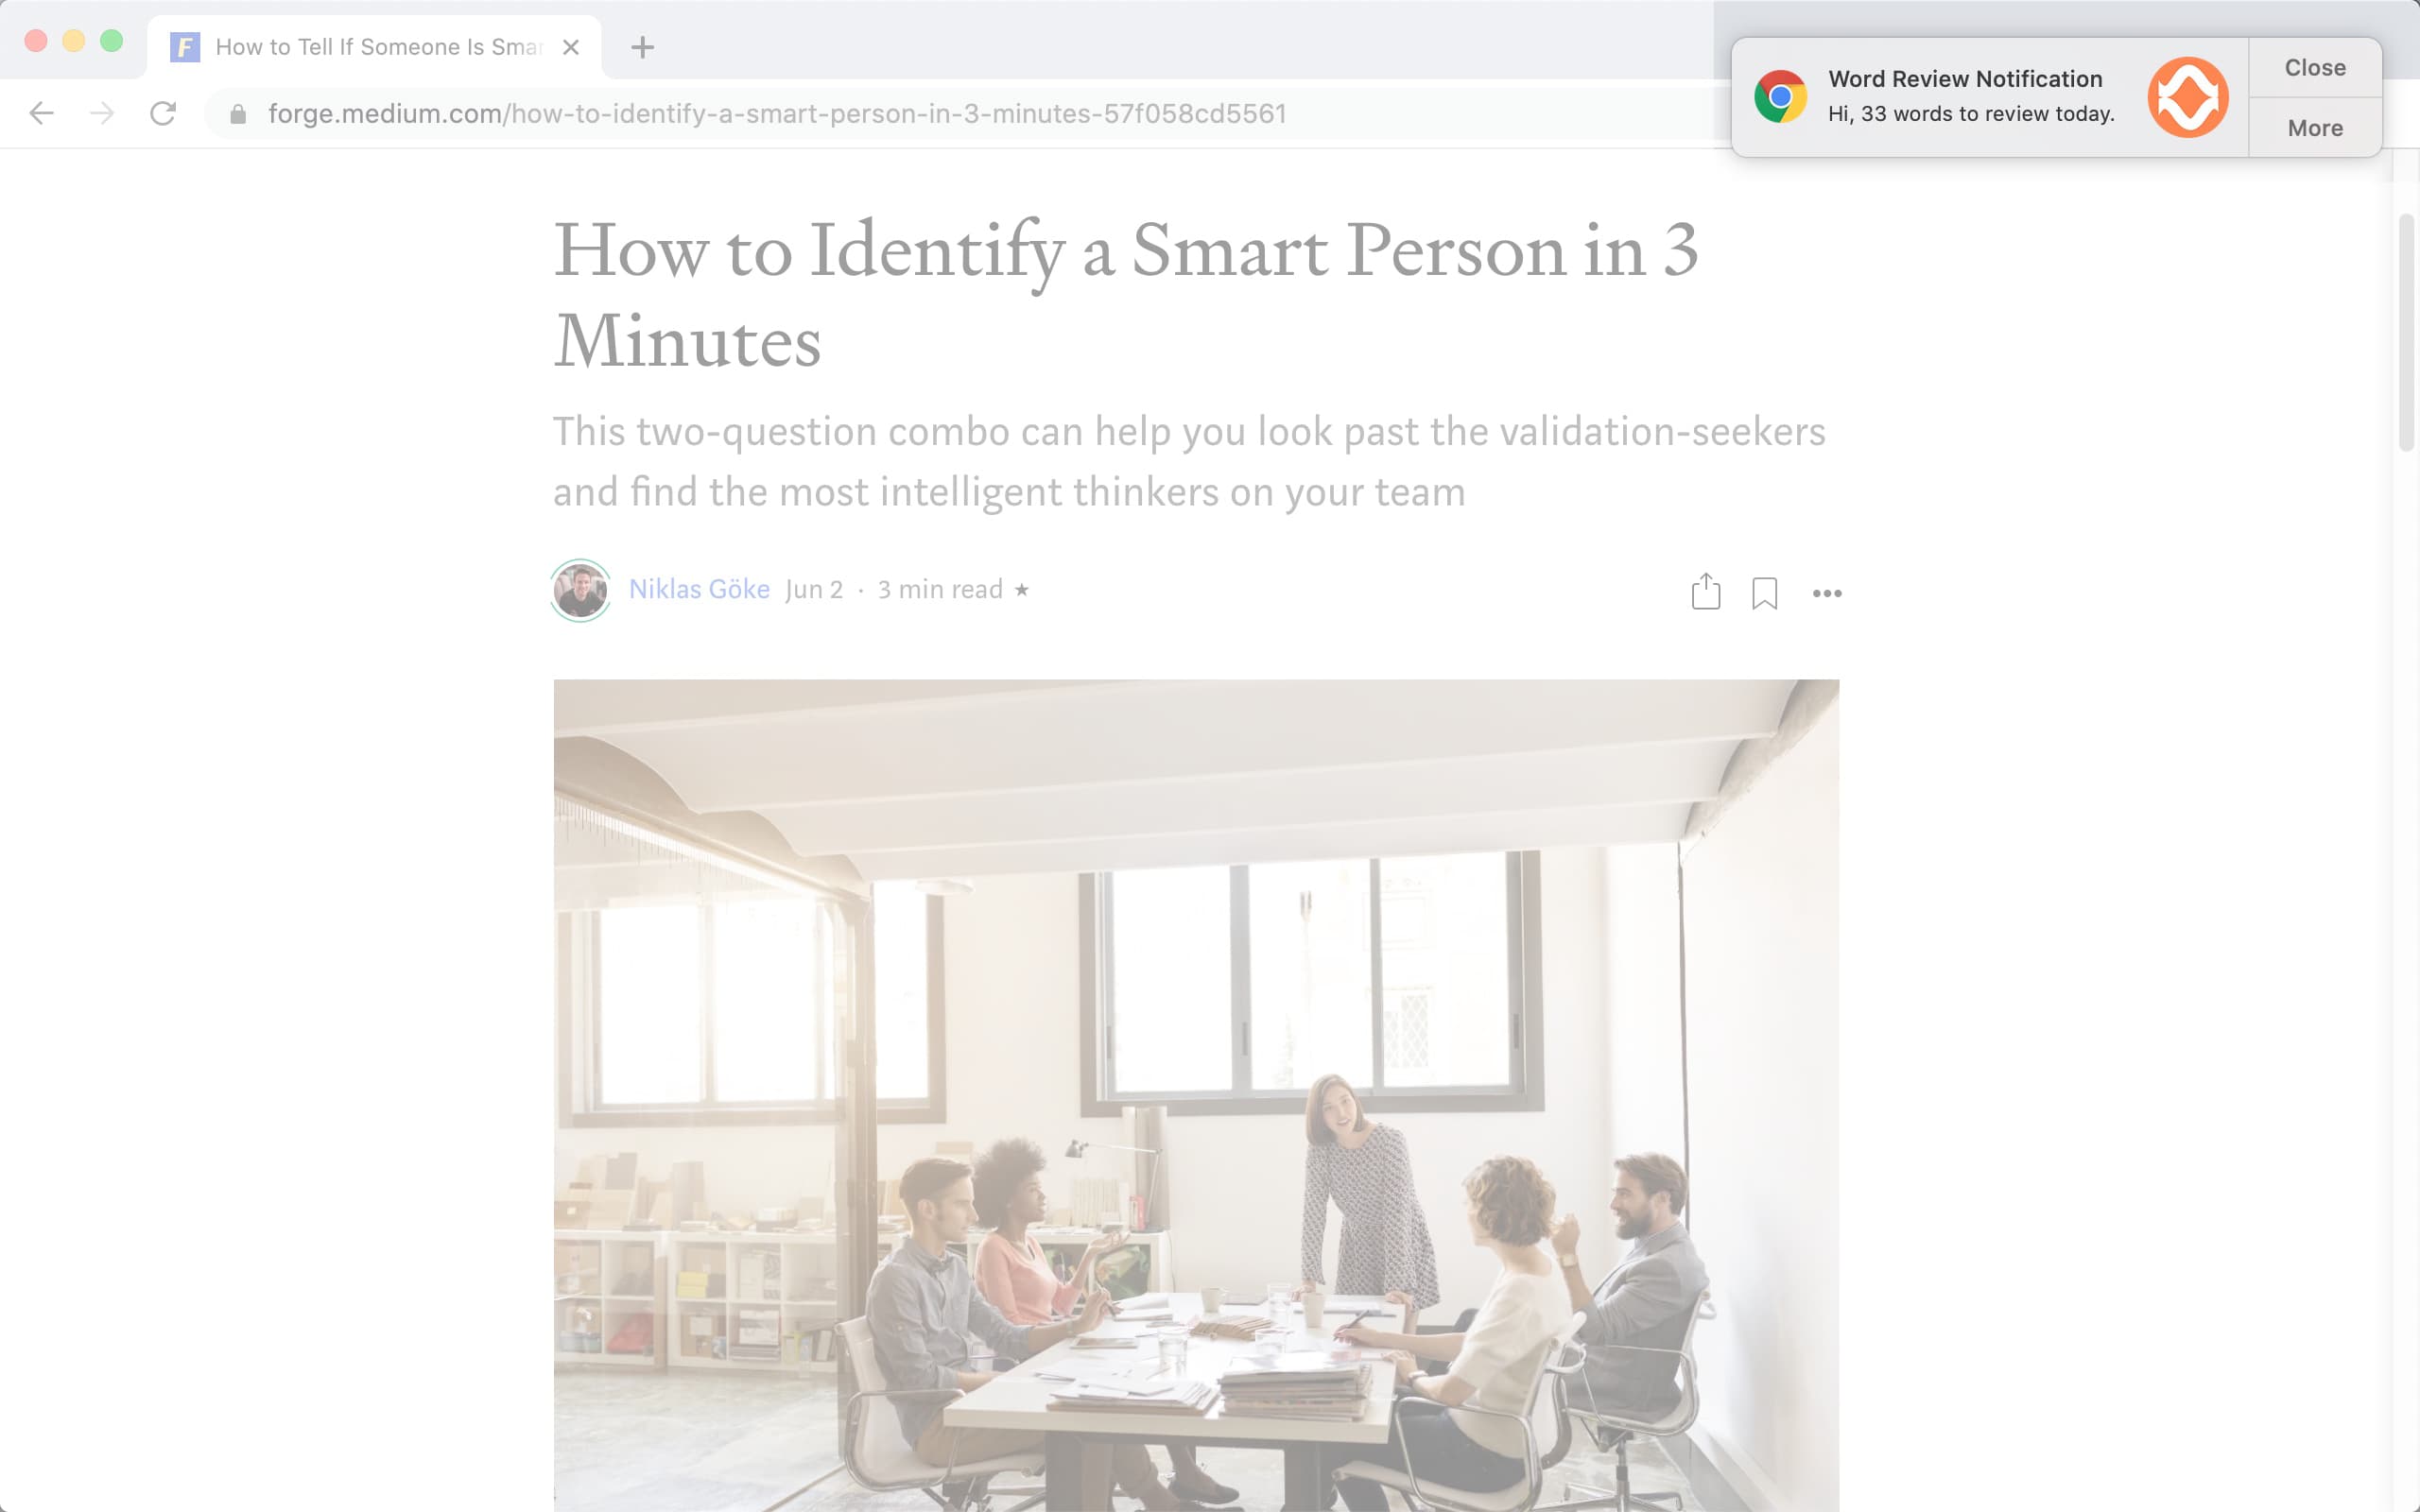
Task: Close the Word Review Notification
Action: click(x=2315, y=67)
